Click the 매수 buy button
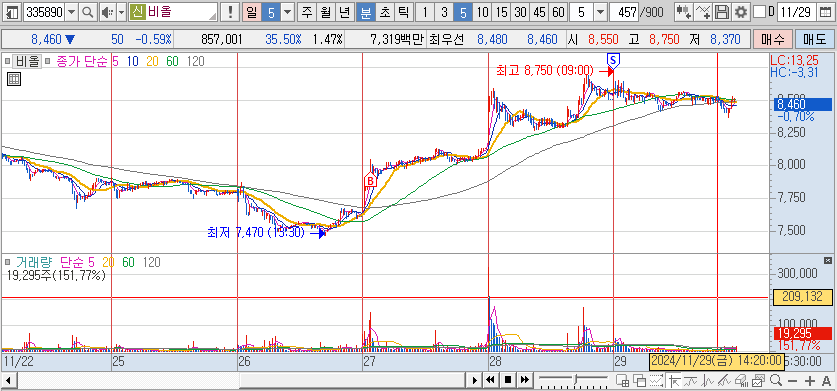The image size is (837, 391). (772, 39)
